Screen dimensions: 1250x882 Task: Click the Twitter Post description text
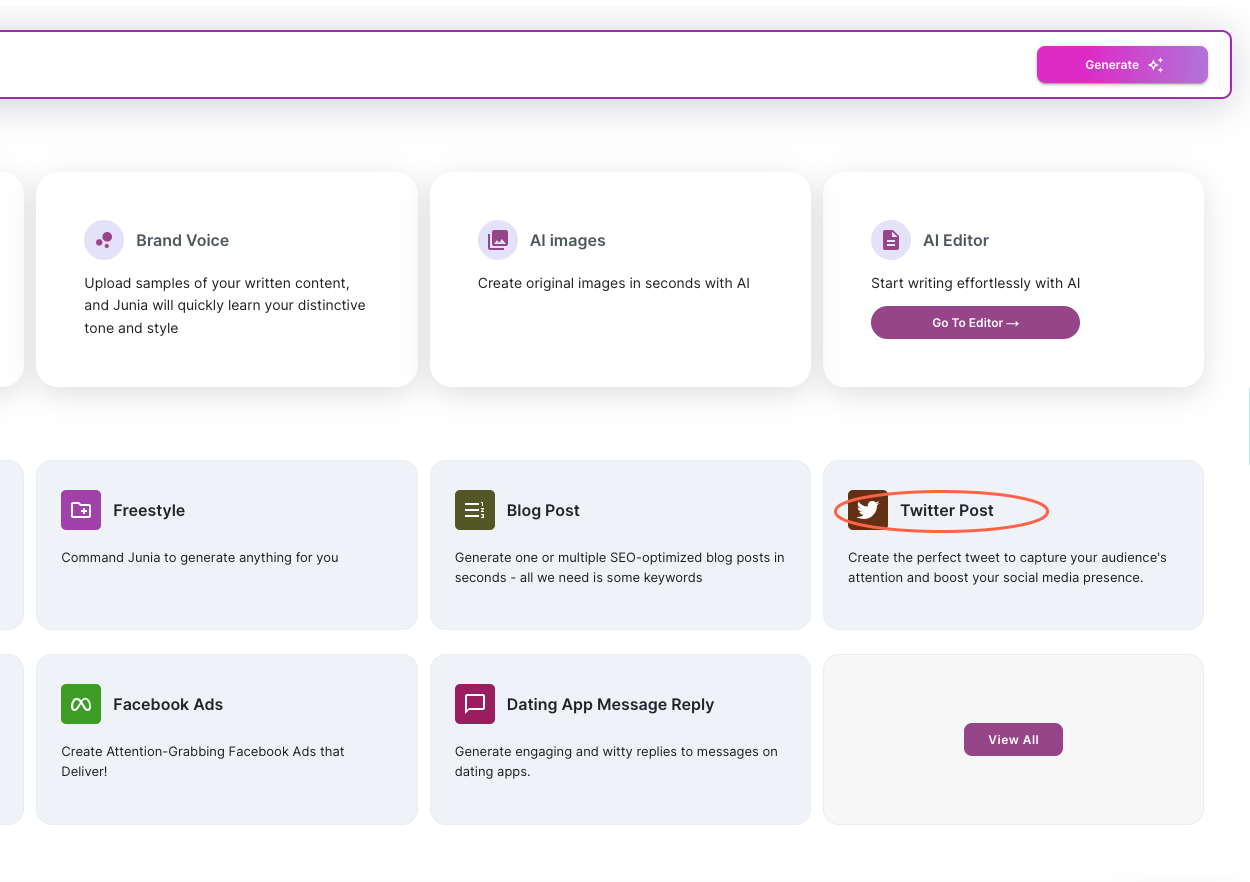coord(1008,567)
